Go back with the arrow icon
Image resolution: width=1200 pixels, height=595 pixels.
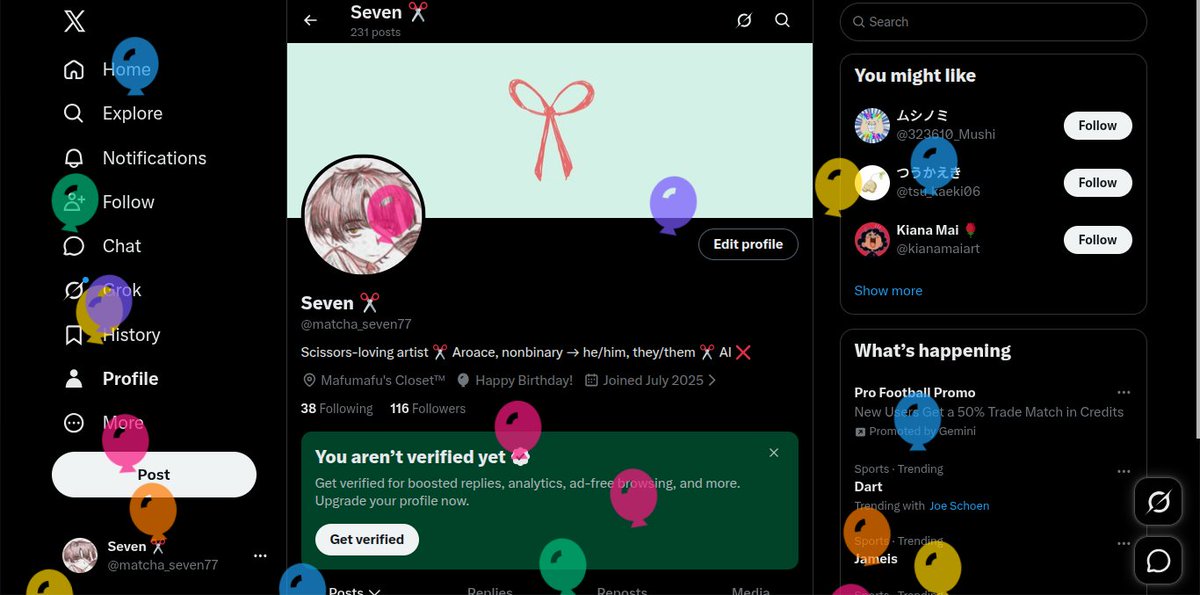[x=311, y=20]
